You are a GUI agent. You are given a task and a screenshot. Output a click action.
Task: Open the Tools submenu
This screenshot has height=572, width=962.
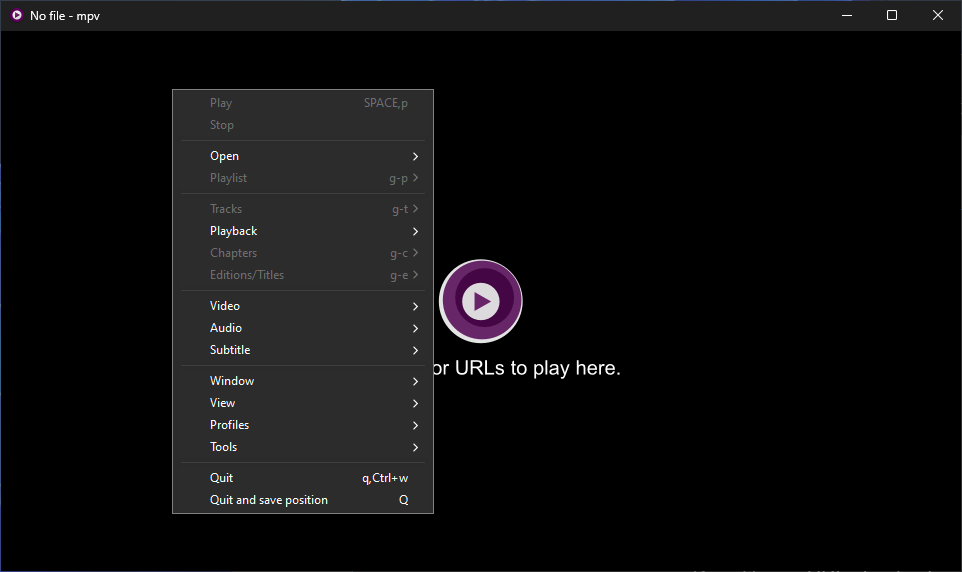(x=303, y=447)
